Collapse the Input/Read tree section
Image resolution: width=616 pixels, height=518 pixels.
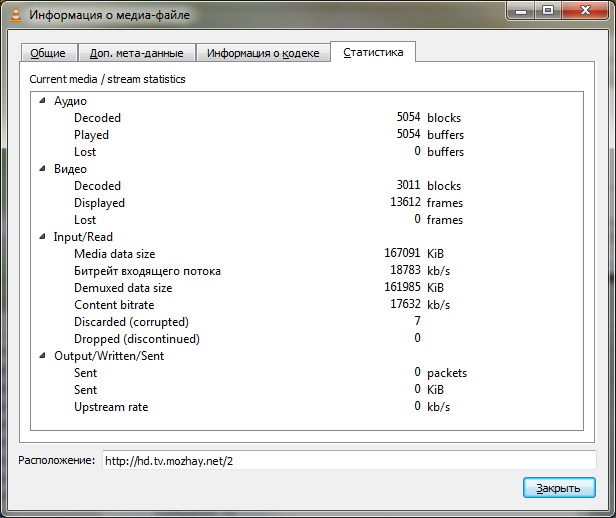pyautogui.click(x=42, y=237)
